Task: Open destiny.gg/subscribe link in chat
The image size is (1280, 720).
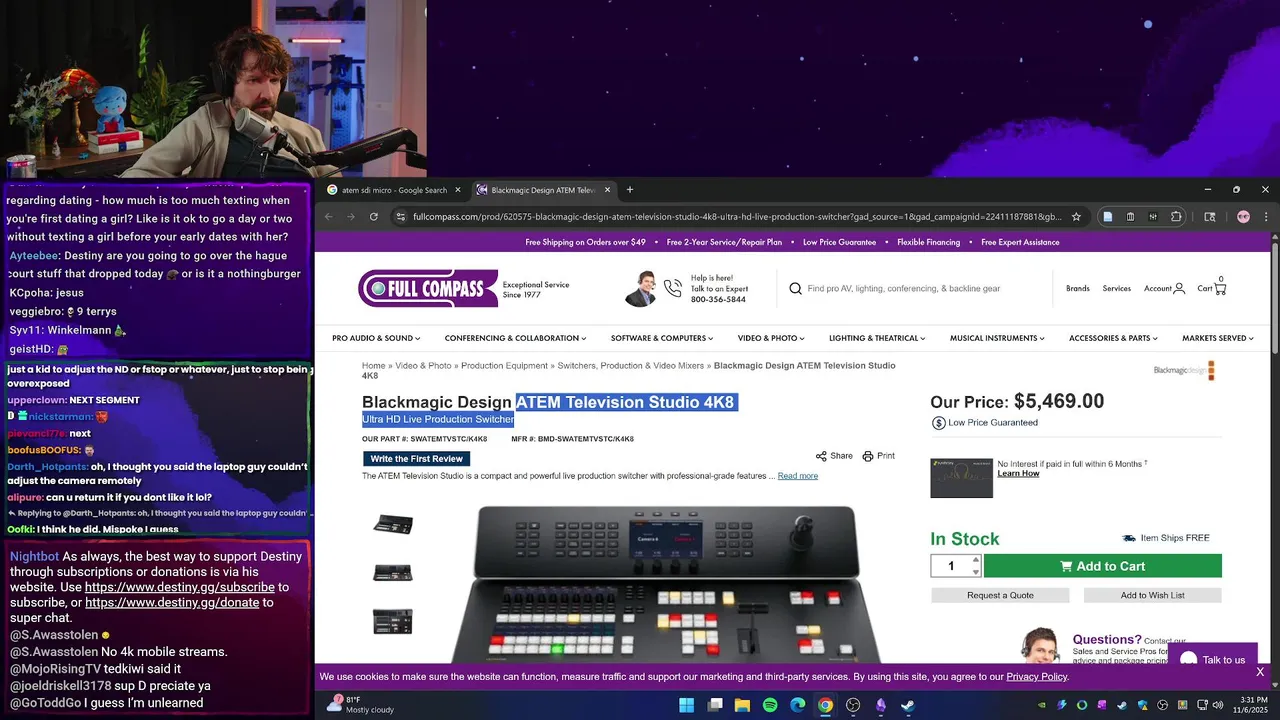Action: point(180,587)
